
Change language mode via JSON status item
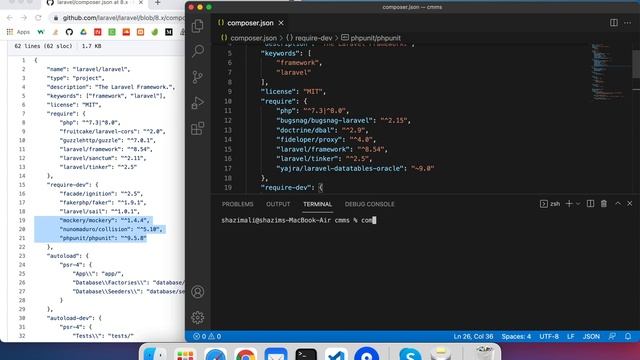pos(591,336)
